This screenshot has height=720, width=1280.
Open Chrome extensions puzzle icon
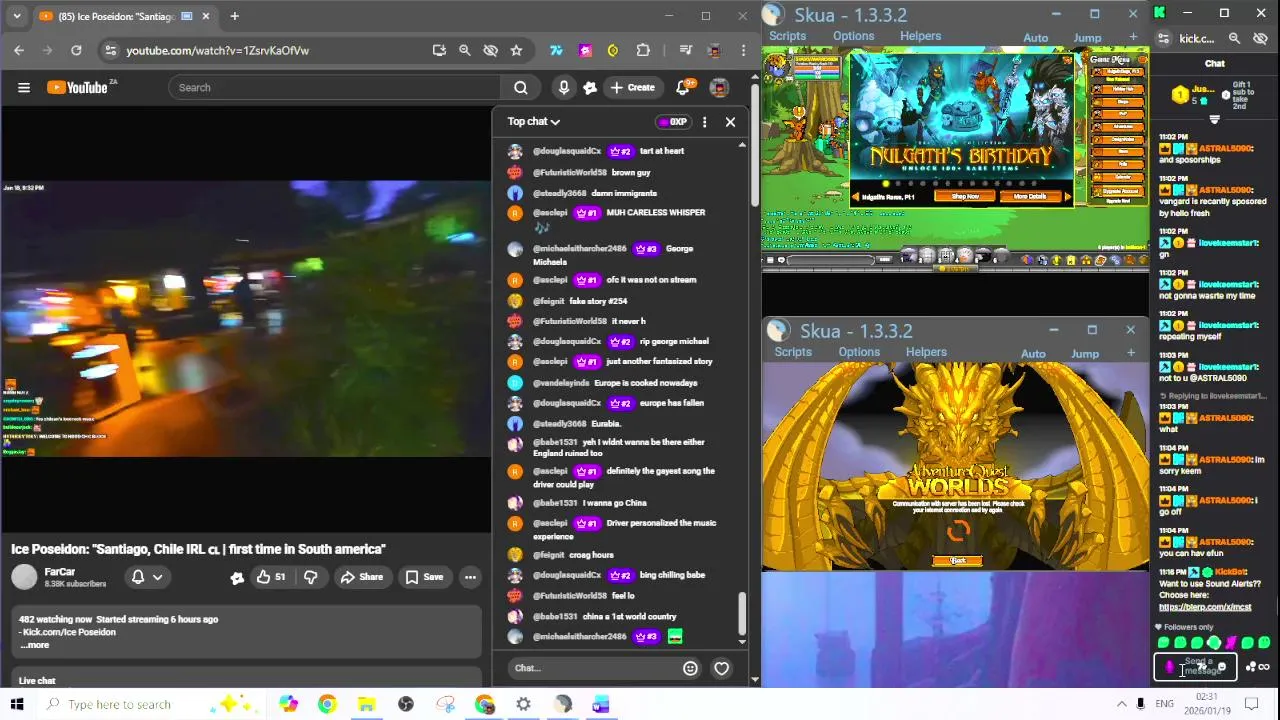[643, 50]
